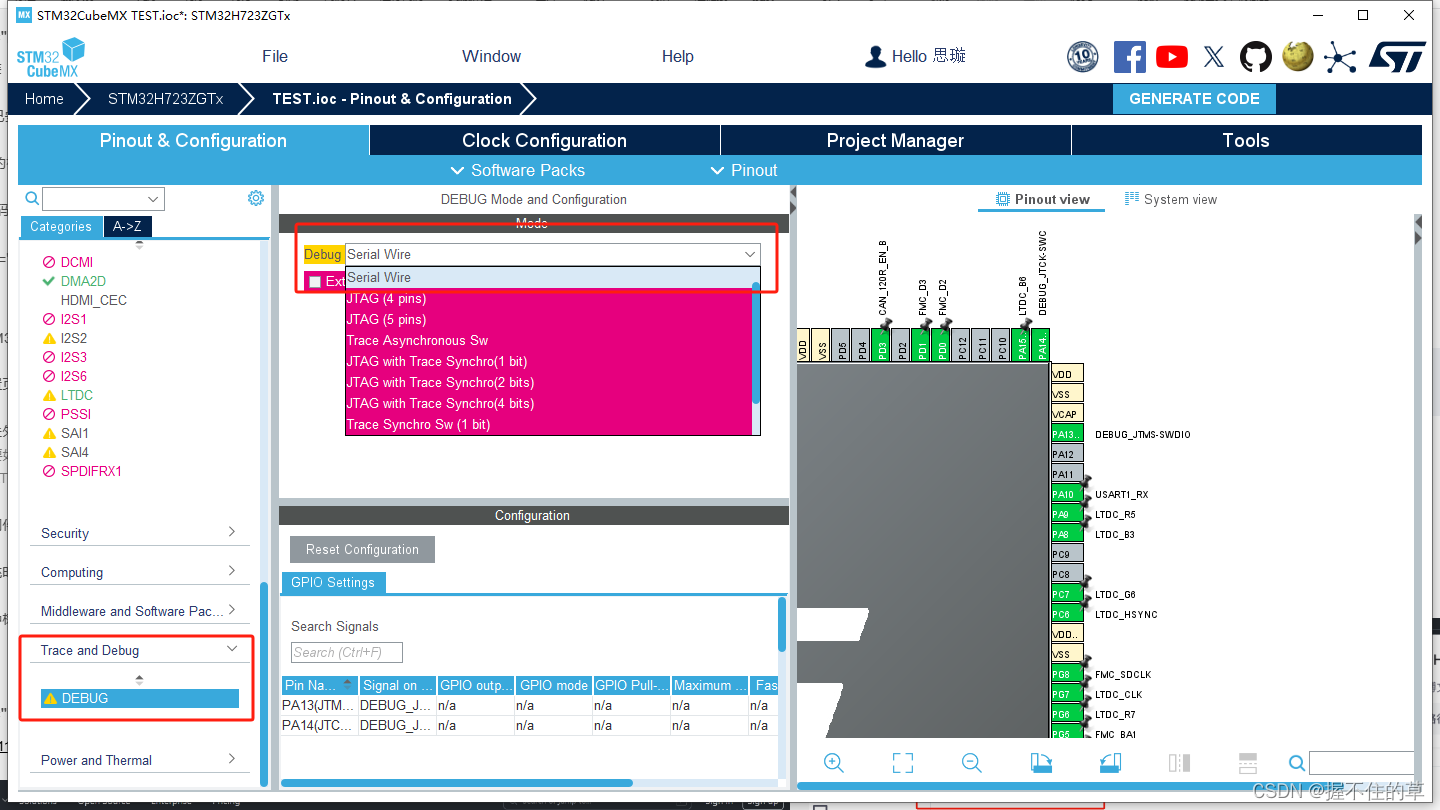Select the Categories tab
Viewport: 1440px width, 810px height.
pos(61,226)
